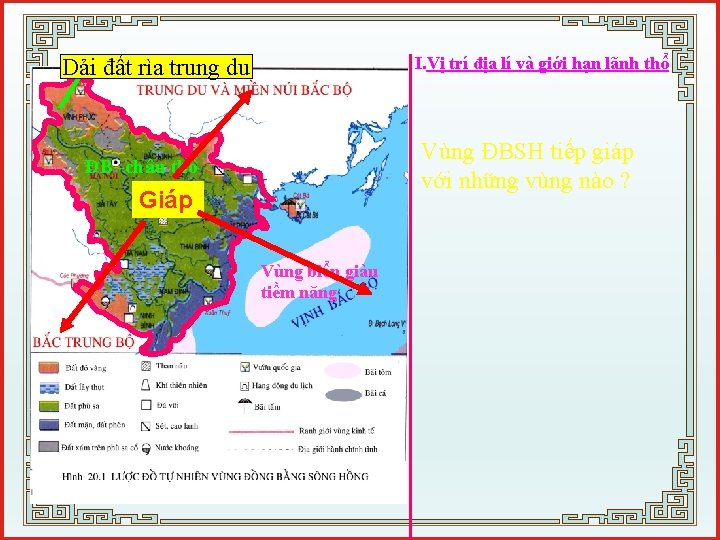Select the Nước khoáng legend symbol
The height and width of the screenshot is (540, 720).
(146, 449)
